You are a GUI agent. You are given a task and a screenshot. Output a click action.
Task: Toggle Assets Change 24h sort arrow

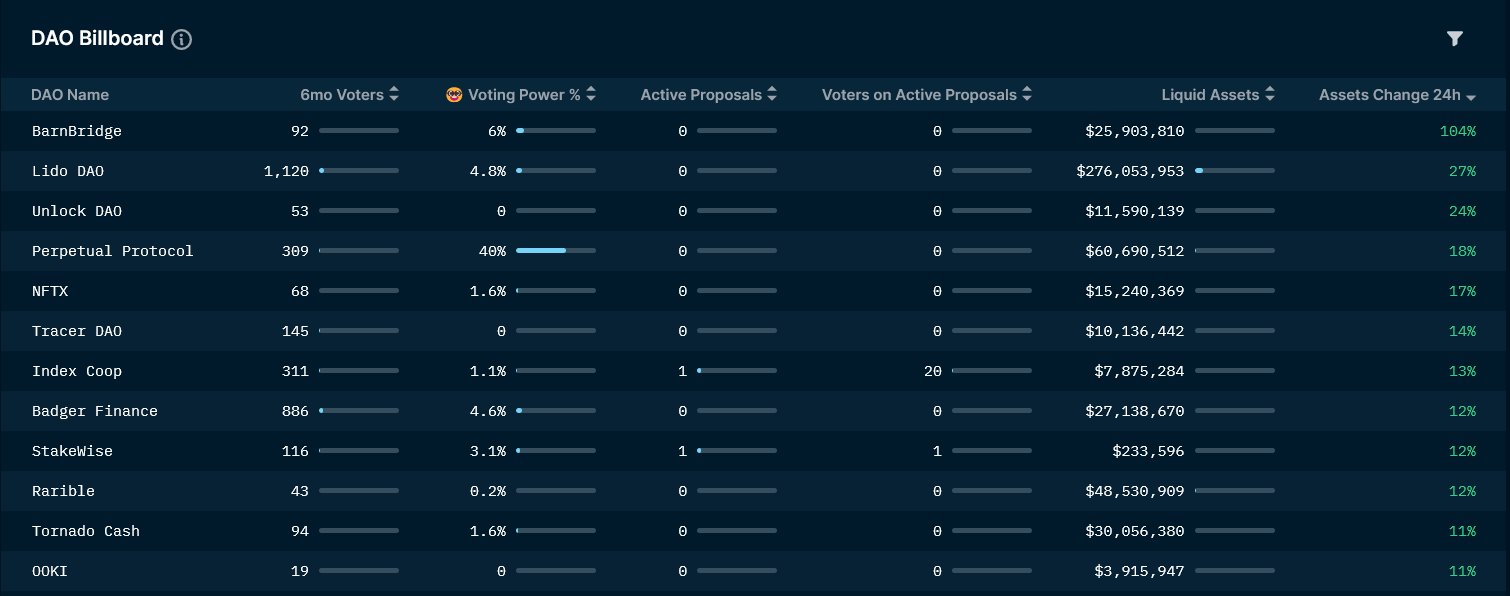pyautogui.click(x=1471, y=97)
